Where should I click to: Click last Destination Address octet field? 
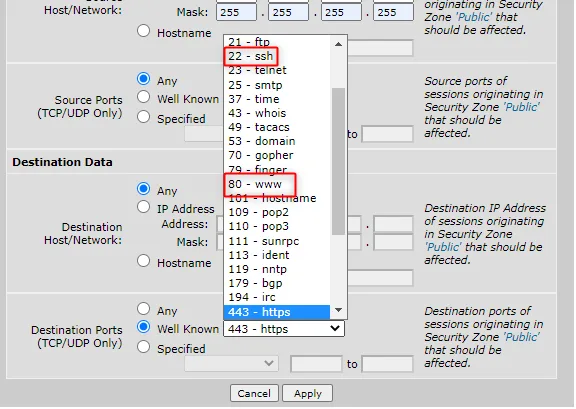(x=393, y=224)
